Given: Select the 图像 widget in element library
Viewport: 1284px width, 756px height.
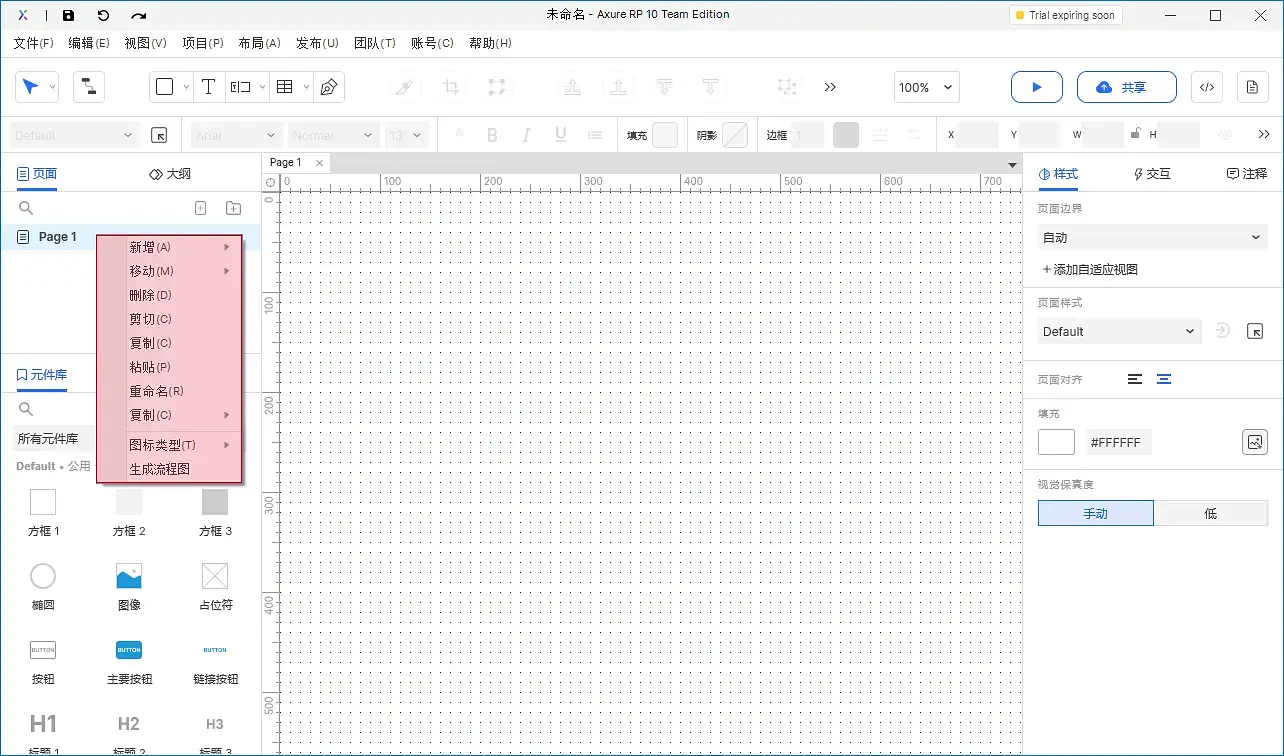Looking at the screenshot, I should click(128, 578).
